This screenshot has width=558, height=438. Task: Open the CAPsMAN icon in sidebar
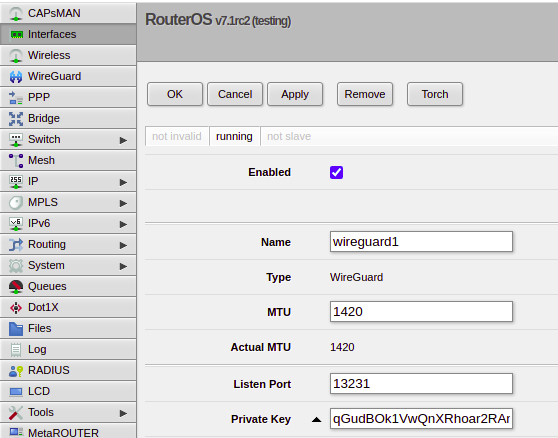(16, 14)
